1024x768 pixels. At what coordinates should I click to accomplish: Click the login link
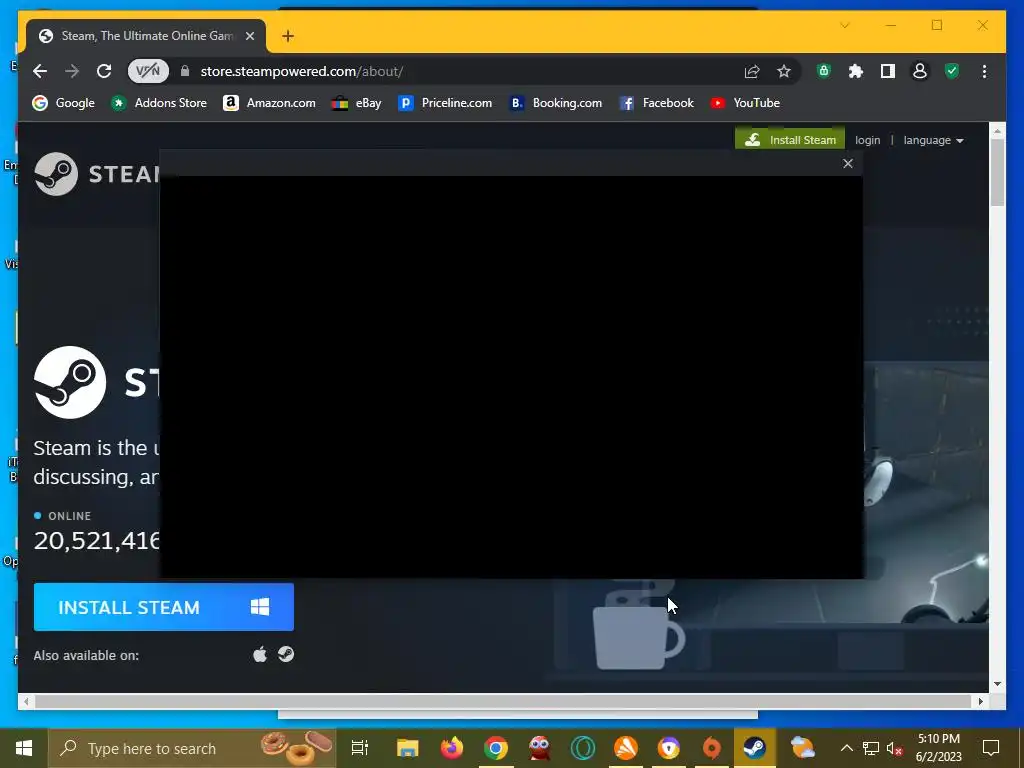(x=867, y=140)
